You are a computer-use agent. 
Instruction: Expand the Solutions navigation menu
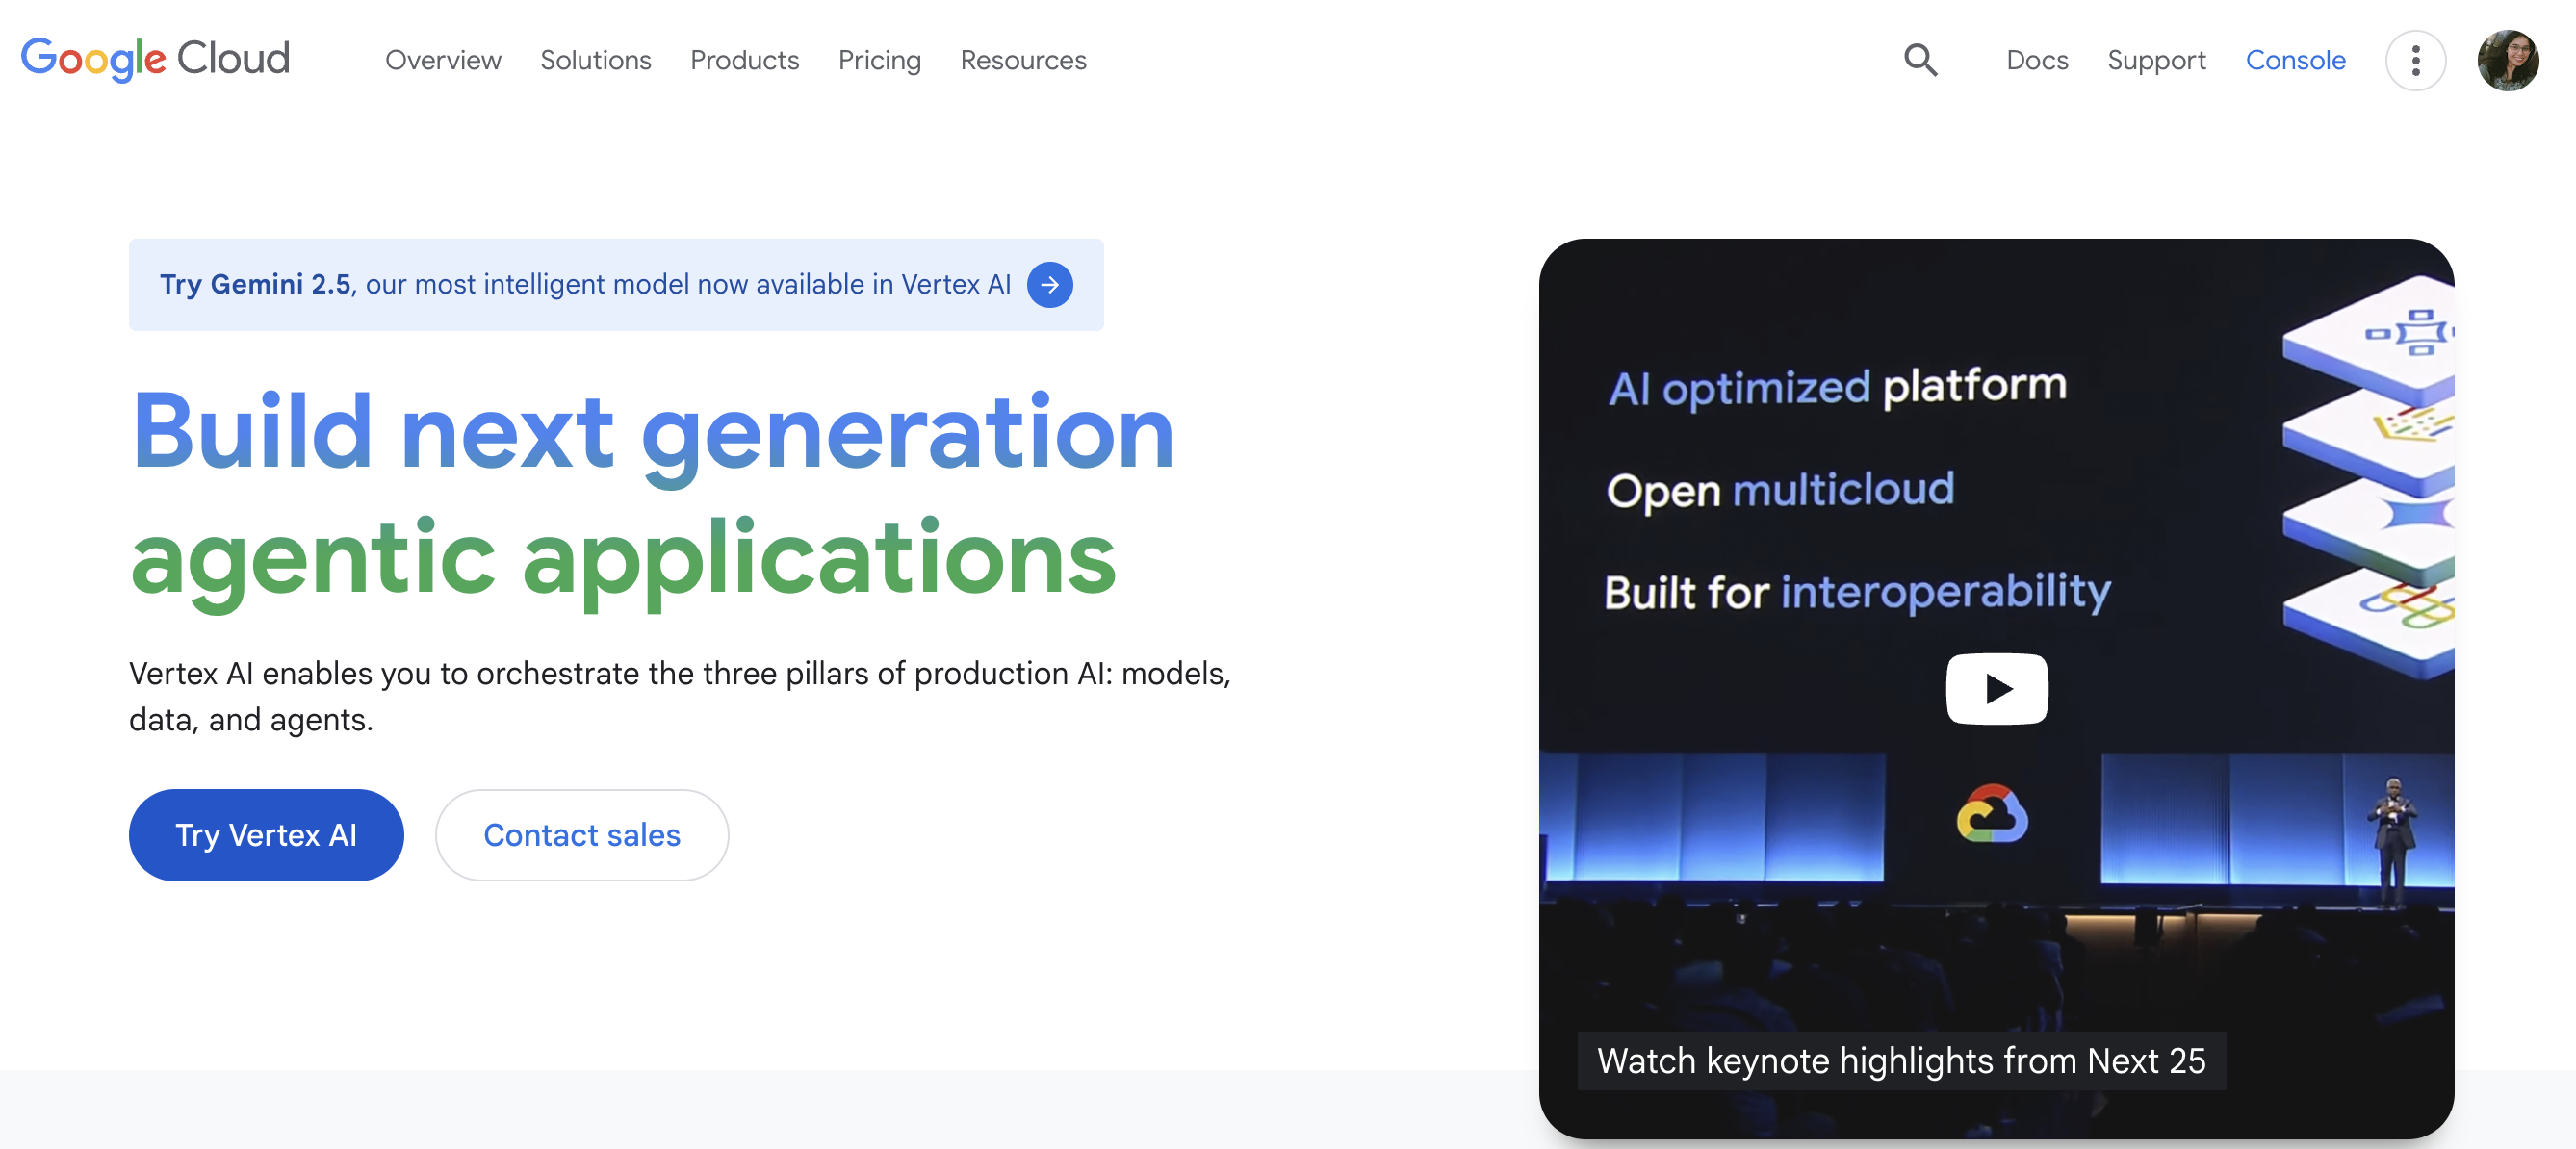click(595, 60)
